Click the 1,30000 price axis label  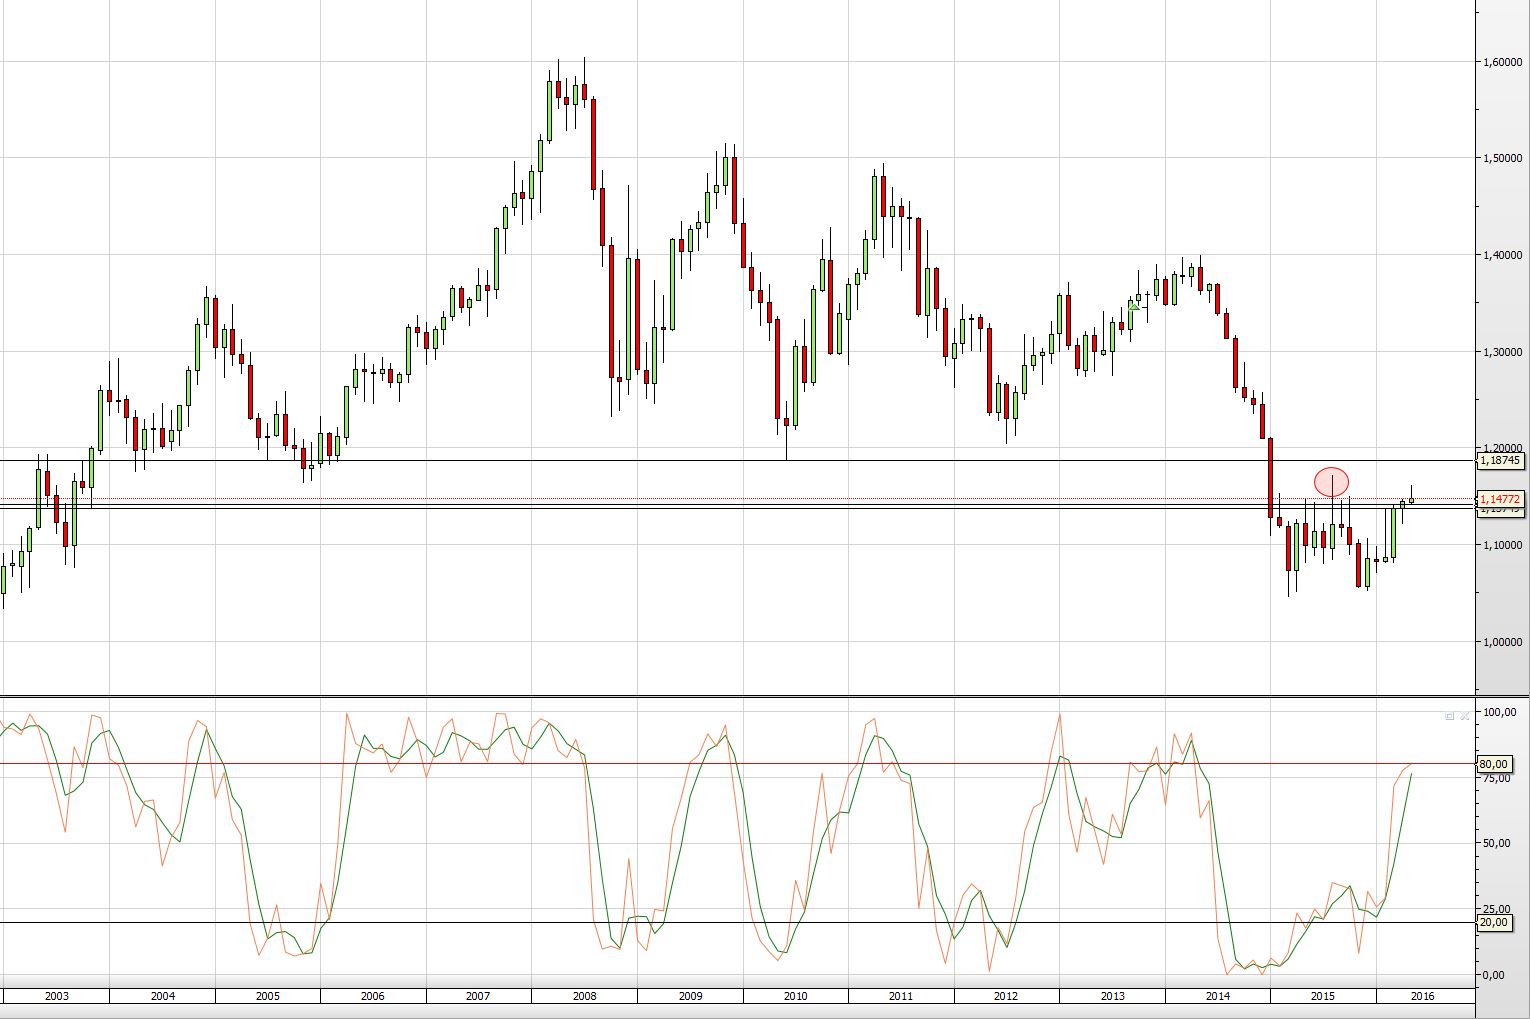(1503, 352)
